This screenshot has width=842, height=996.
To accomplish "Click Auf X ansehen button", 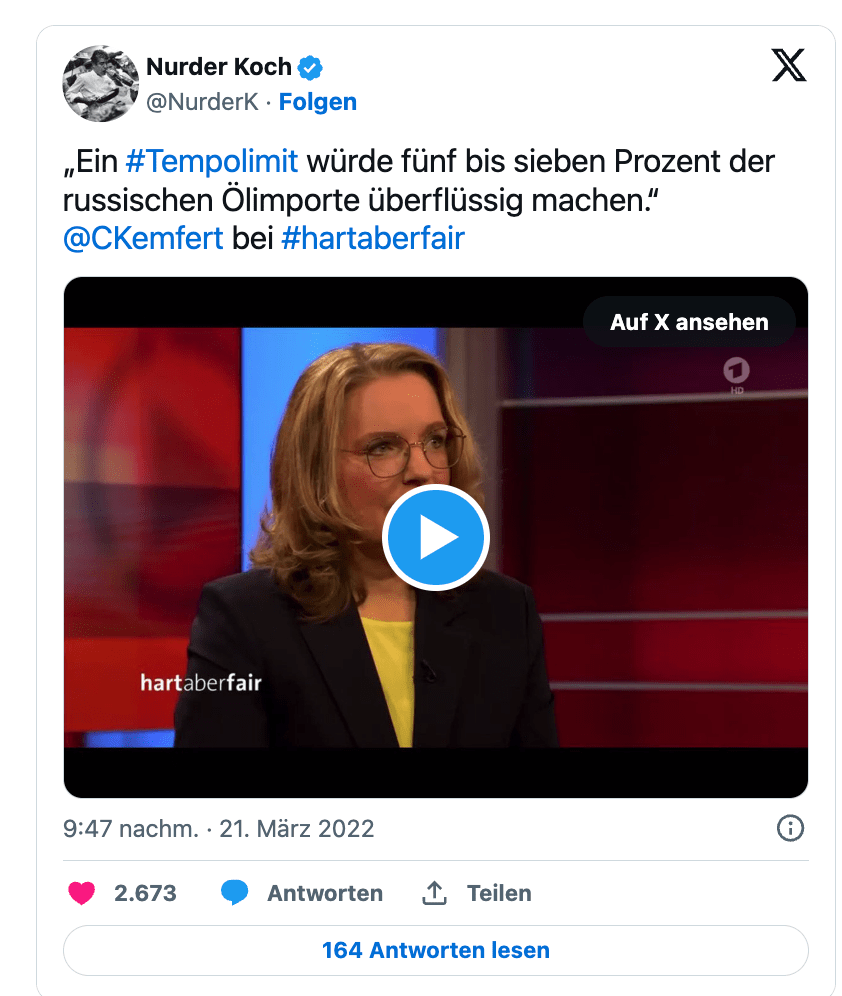I will coord(689,322).
